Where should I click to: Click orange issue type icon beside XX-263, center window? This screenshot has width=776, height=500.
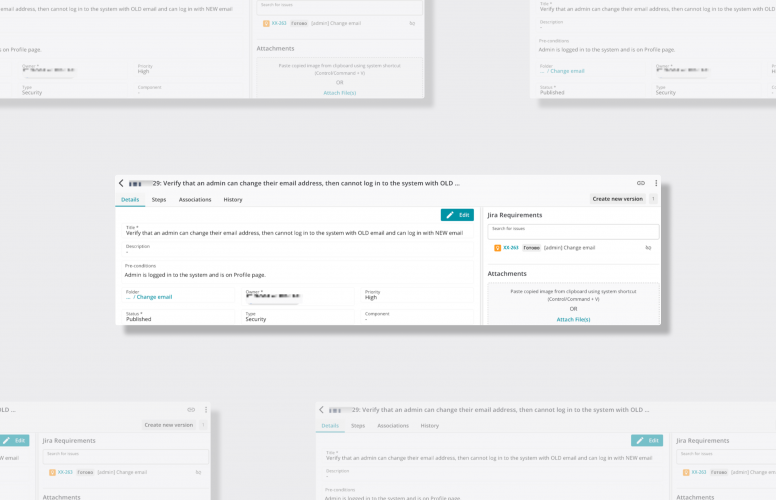click(497, 248)
